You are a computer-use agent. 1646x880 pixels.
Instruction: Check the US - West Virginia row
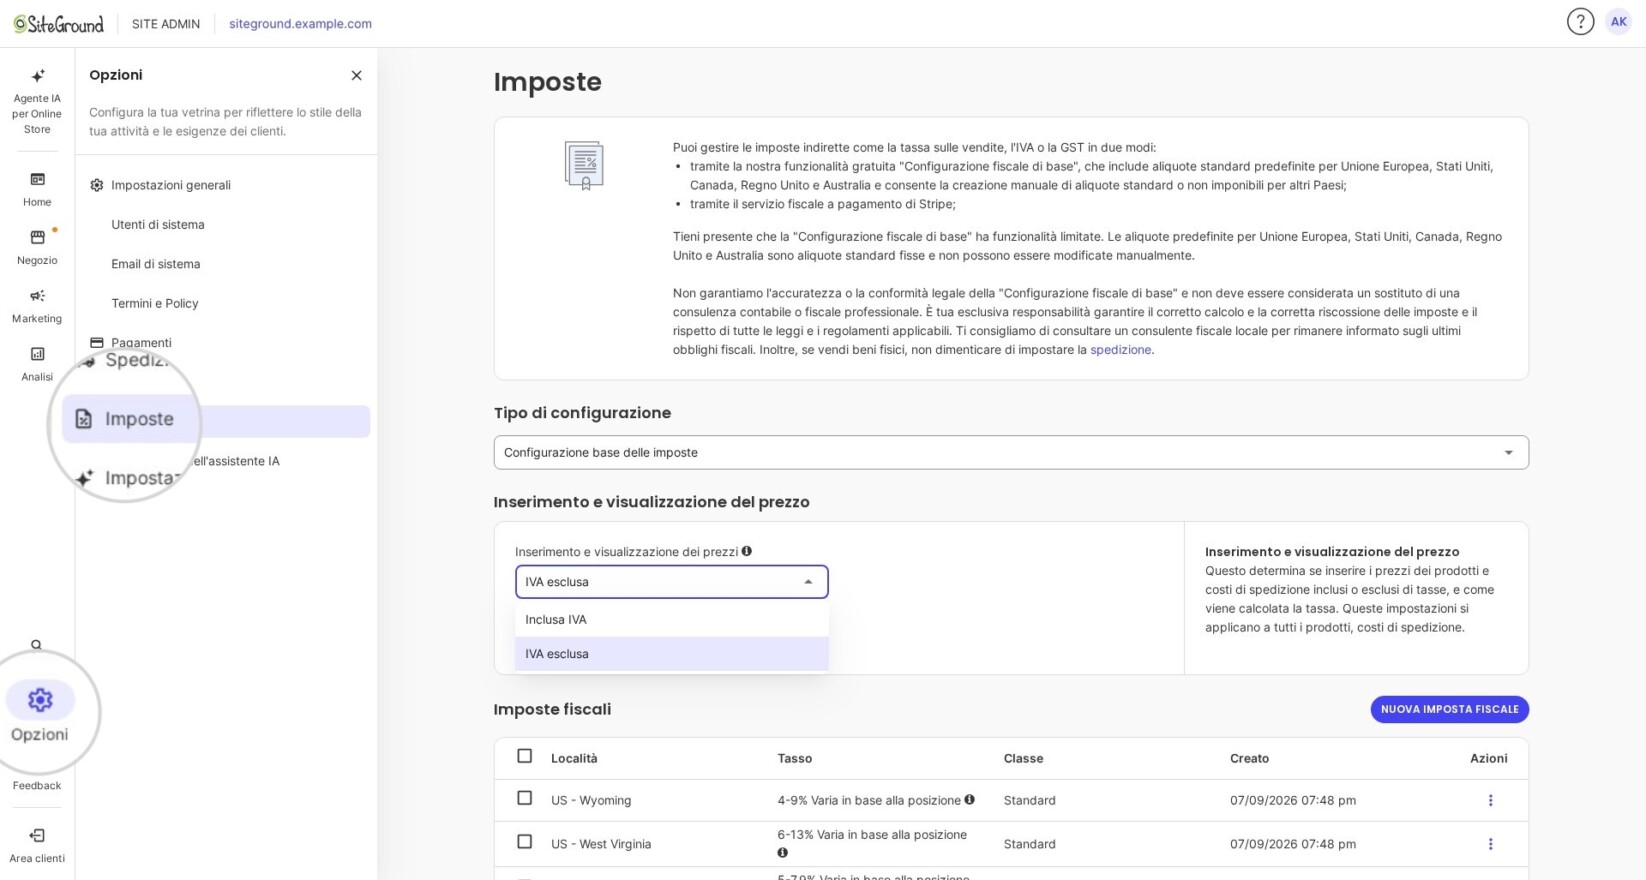[x=524, y=842]
